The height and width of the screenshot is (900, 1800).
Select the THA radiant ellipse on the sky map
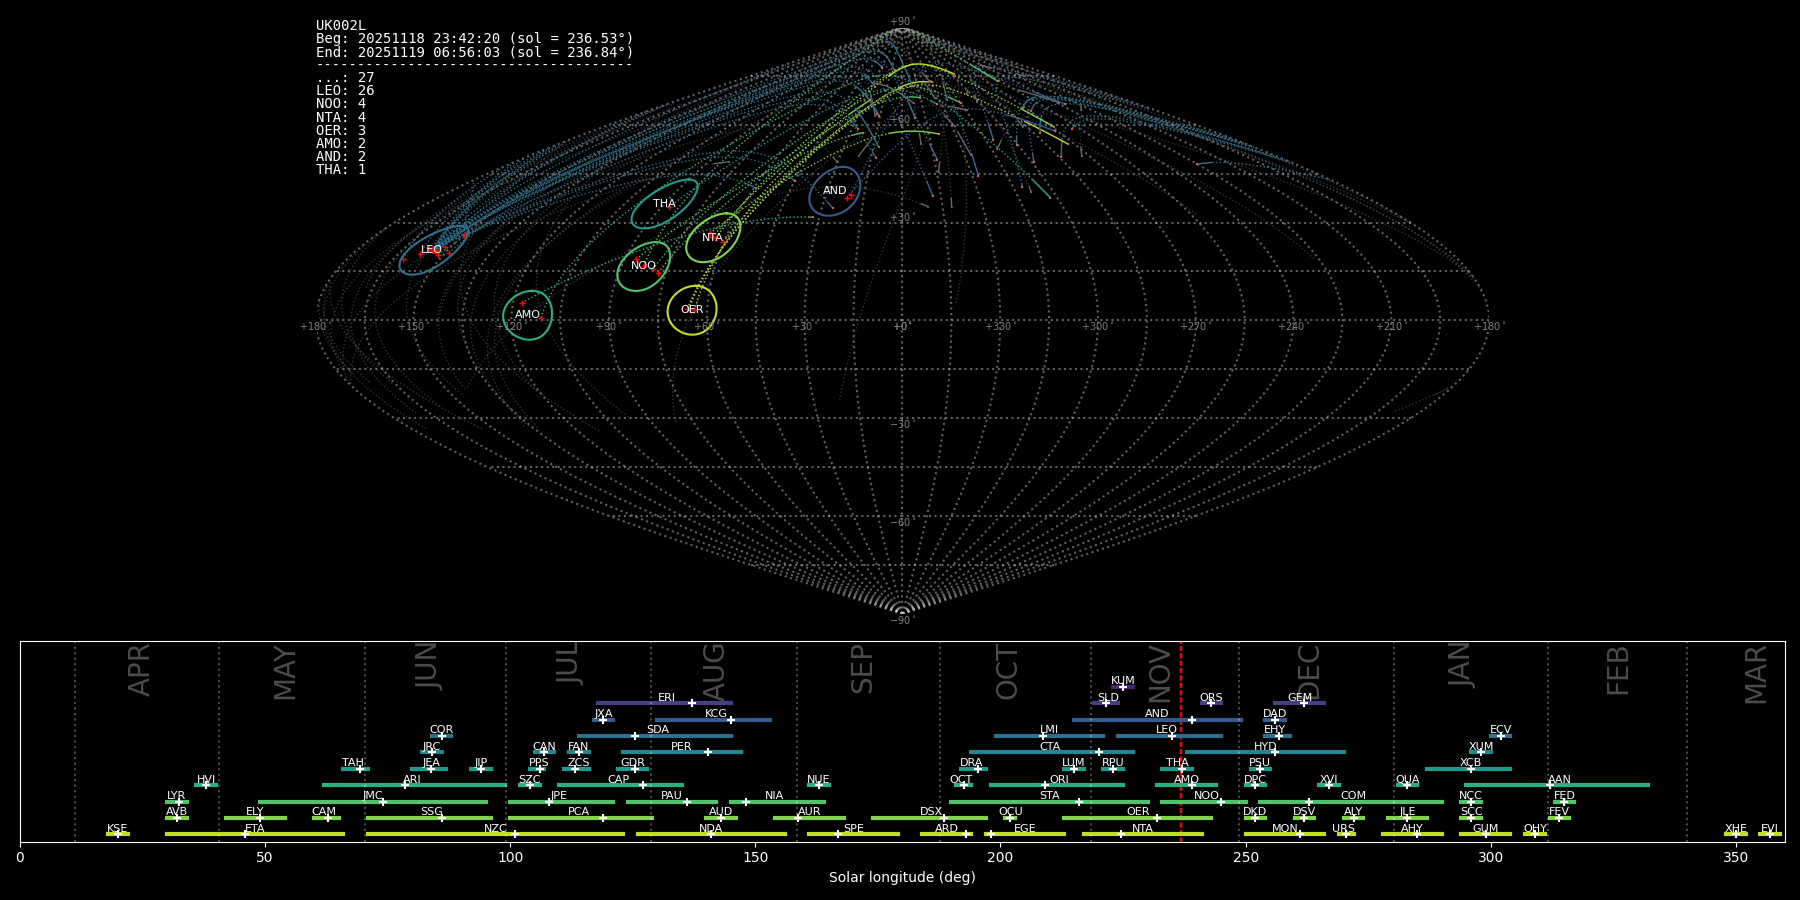[664, 204]
